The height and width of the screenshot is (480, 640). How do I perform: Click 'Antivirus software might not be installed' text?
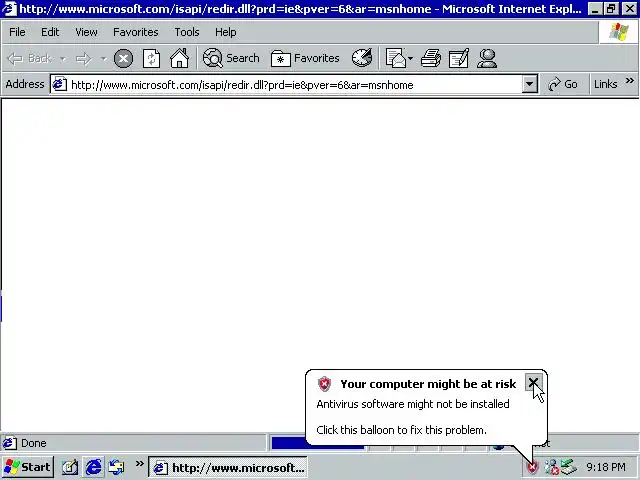click(413, 404)
